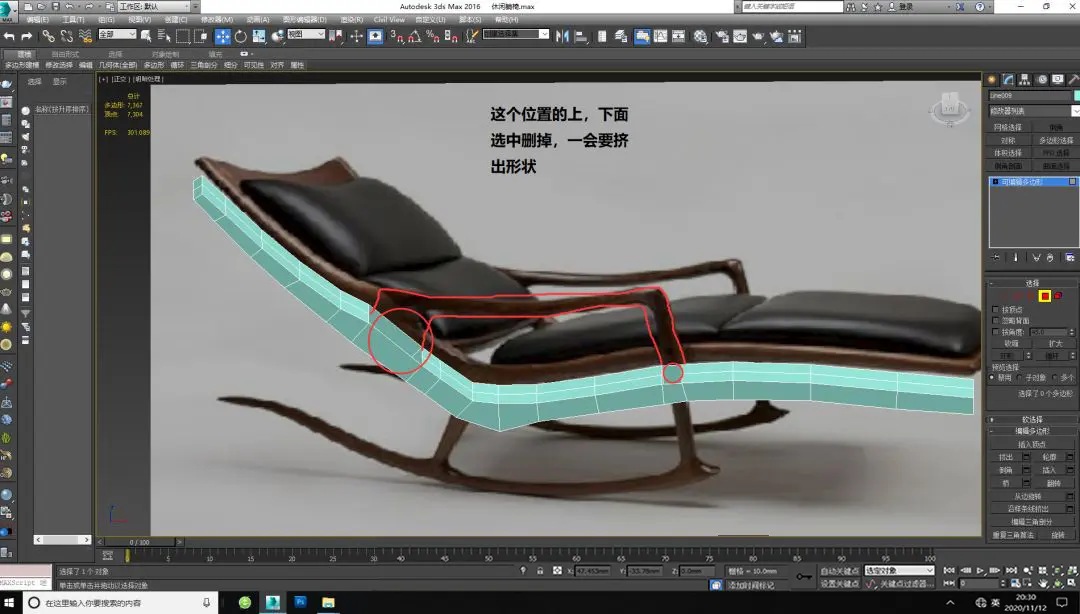Switch to the Hierarchy panel tab icon

tap(1025, 80)
